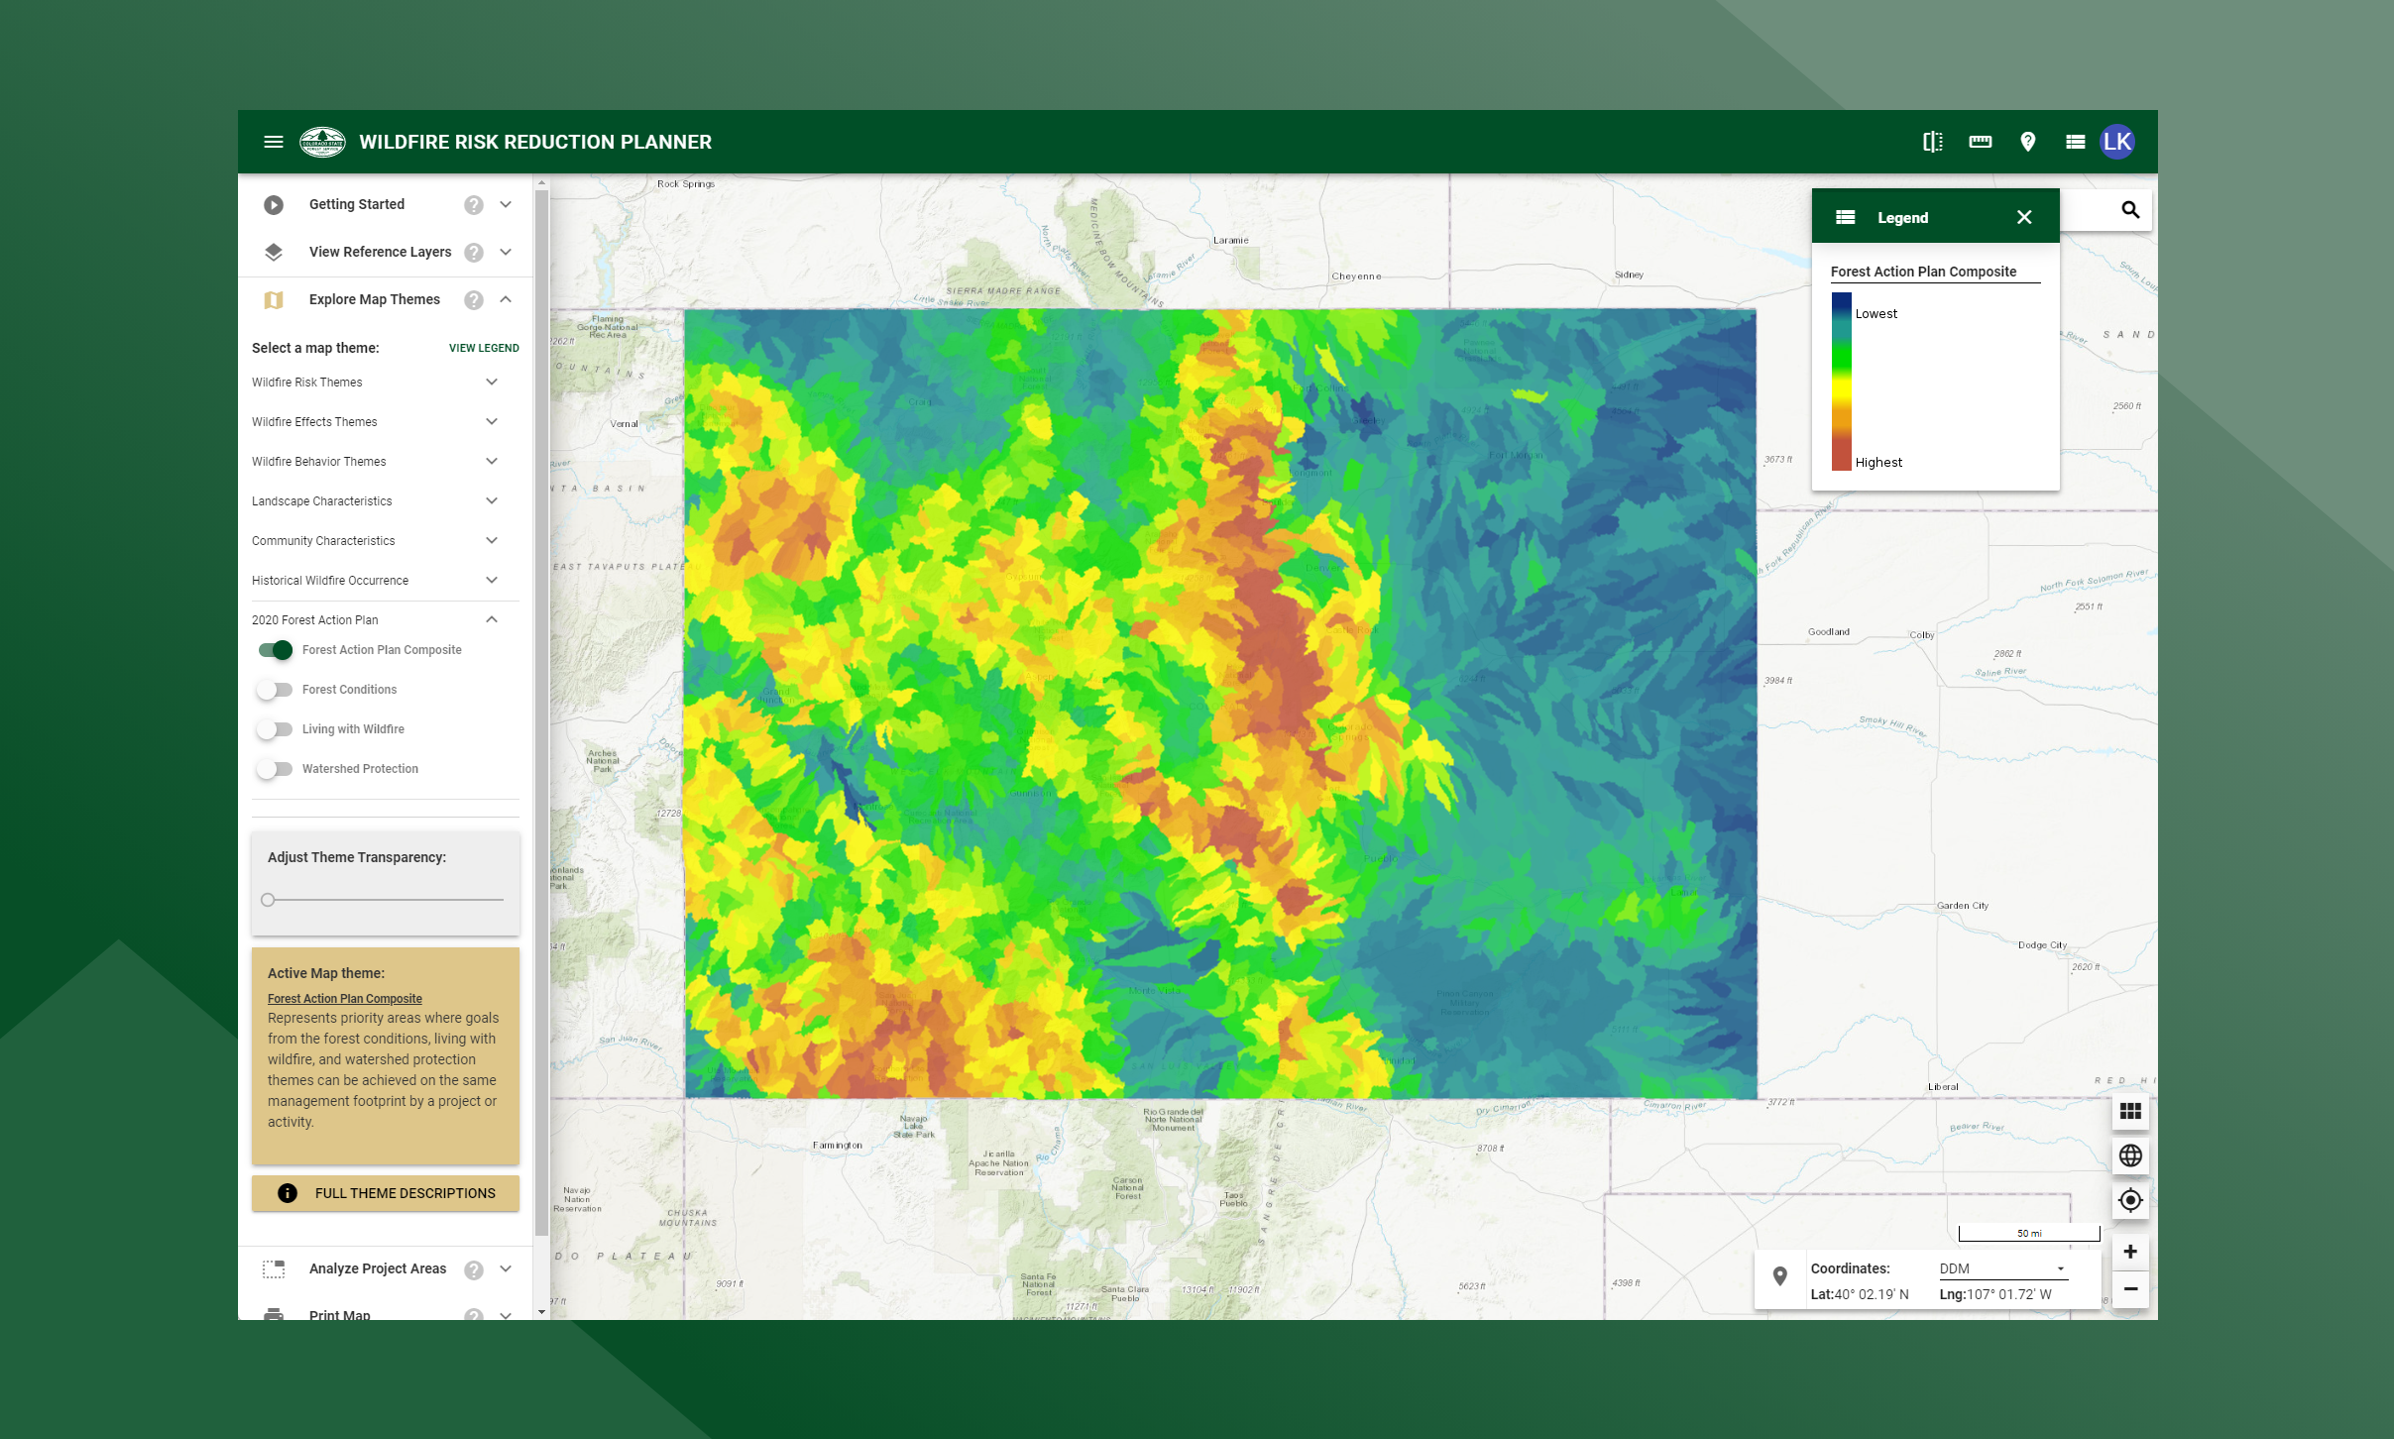
Task: Open help for View Reference Layers
Action: coord(474,253)
